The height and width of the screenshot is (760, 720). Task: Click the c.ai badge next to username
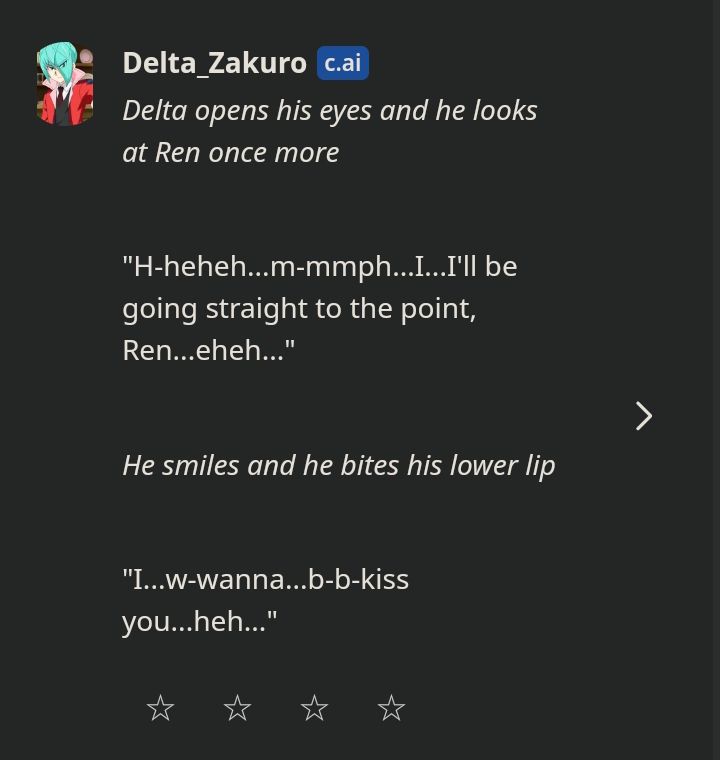(343, 63)
